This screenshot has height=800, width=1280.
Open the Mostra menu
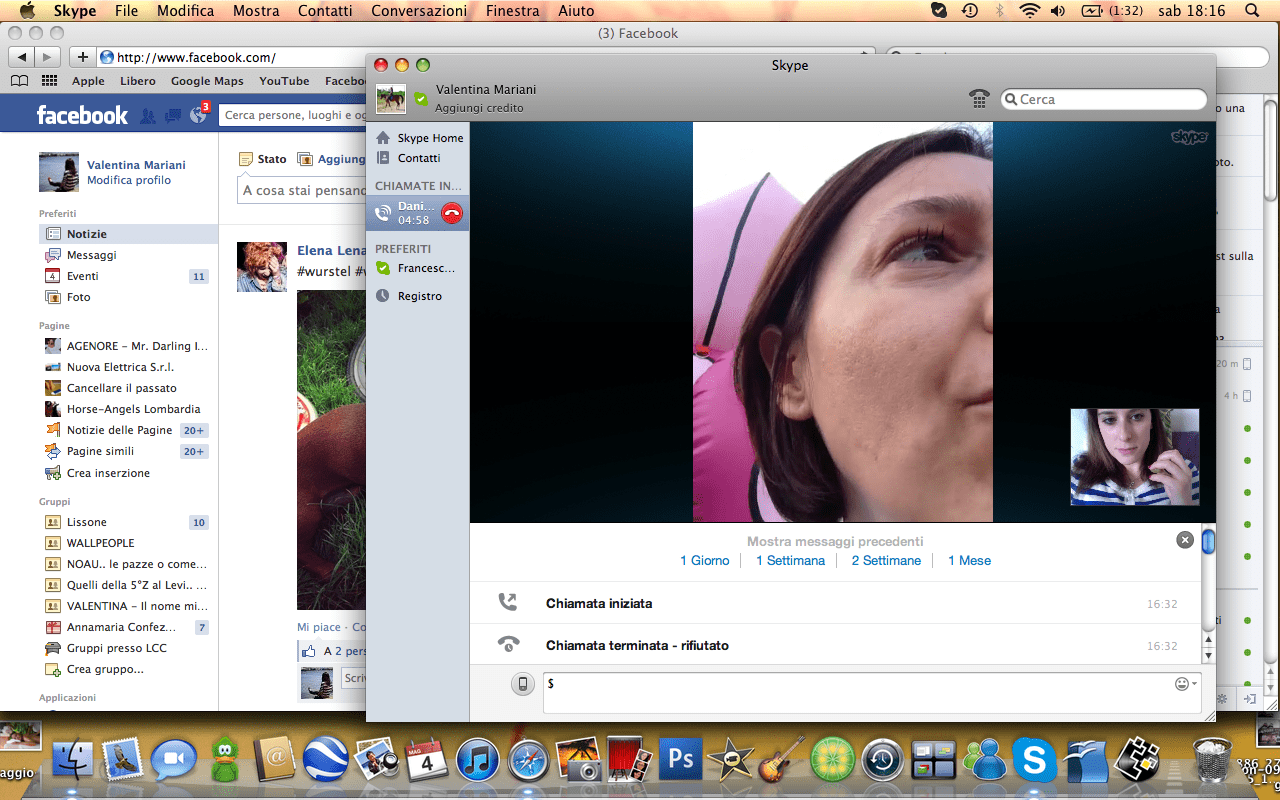click(256, 11)
